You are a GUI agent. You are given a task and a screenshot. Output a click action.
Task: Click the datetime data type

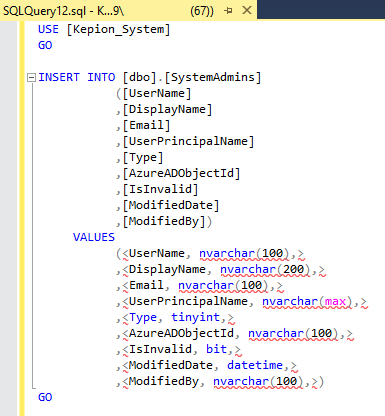pyautogui.click(x=255, y=365)
